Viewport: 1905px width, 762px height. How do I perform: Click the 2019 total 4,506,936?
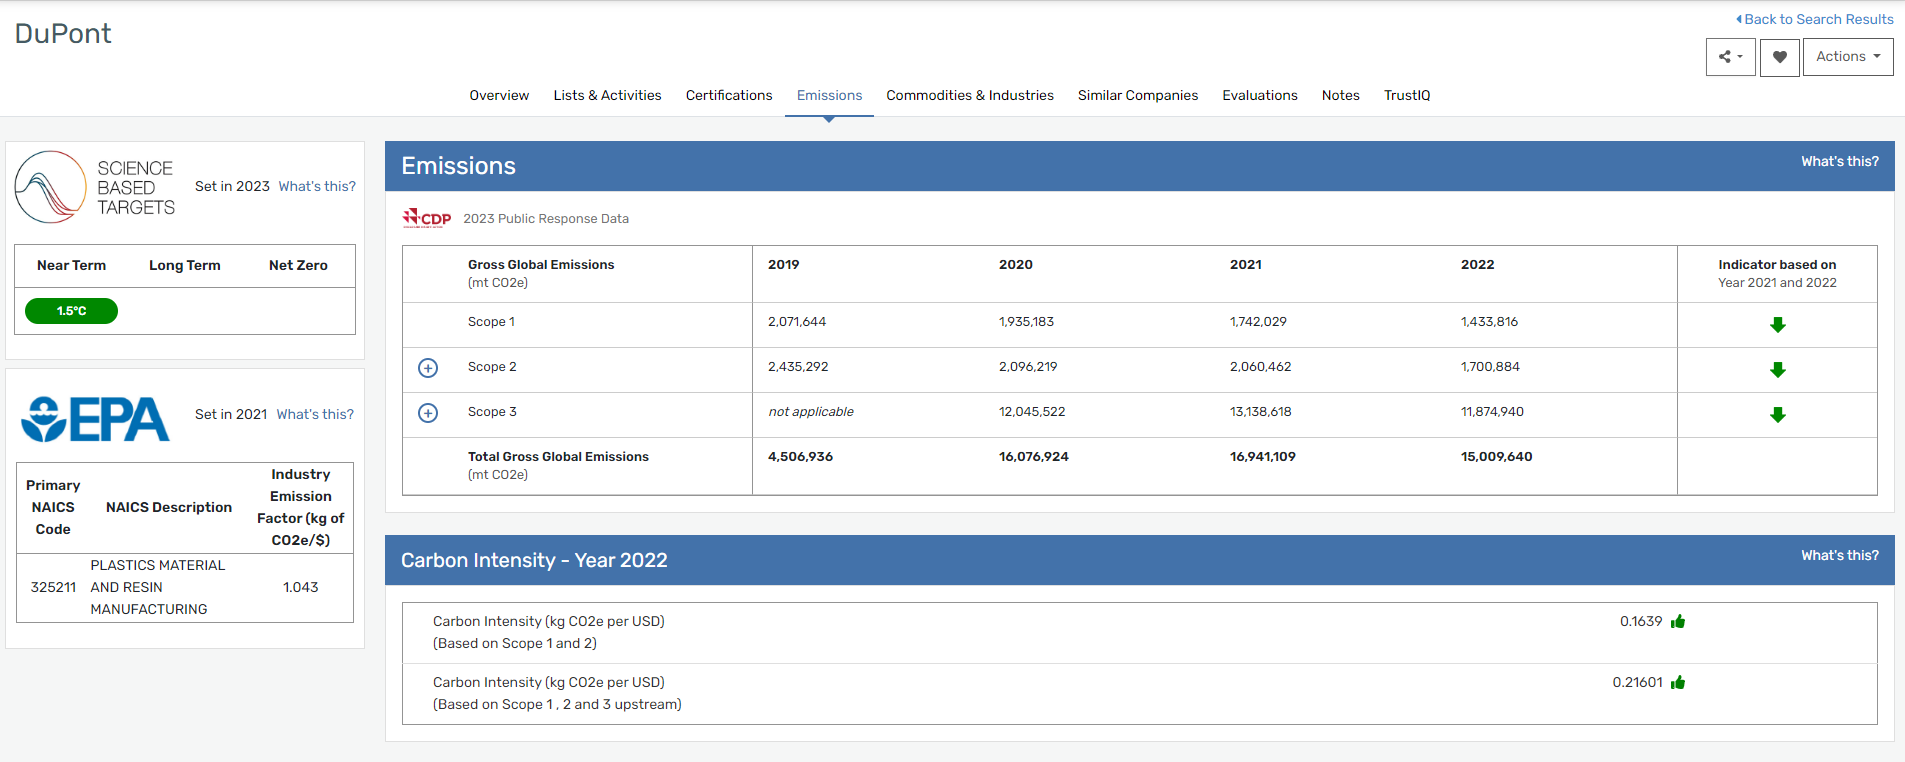click(800, 457)
